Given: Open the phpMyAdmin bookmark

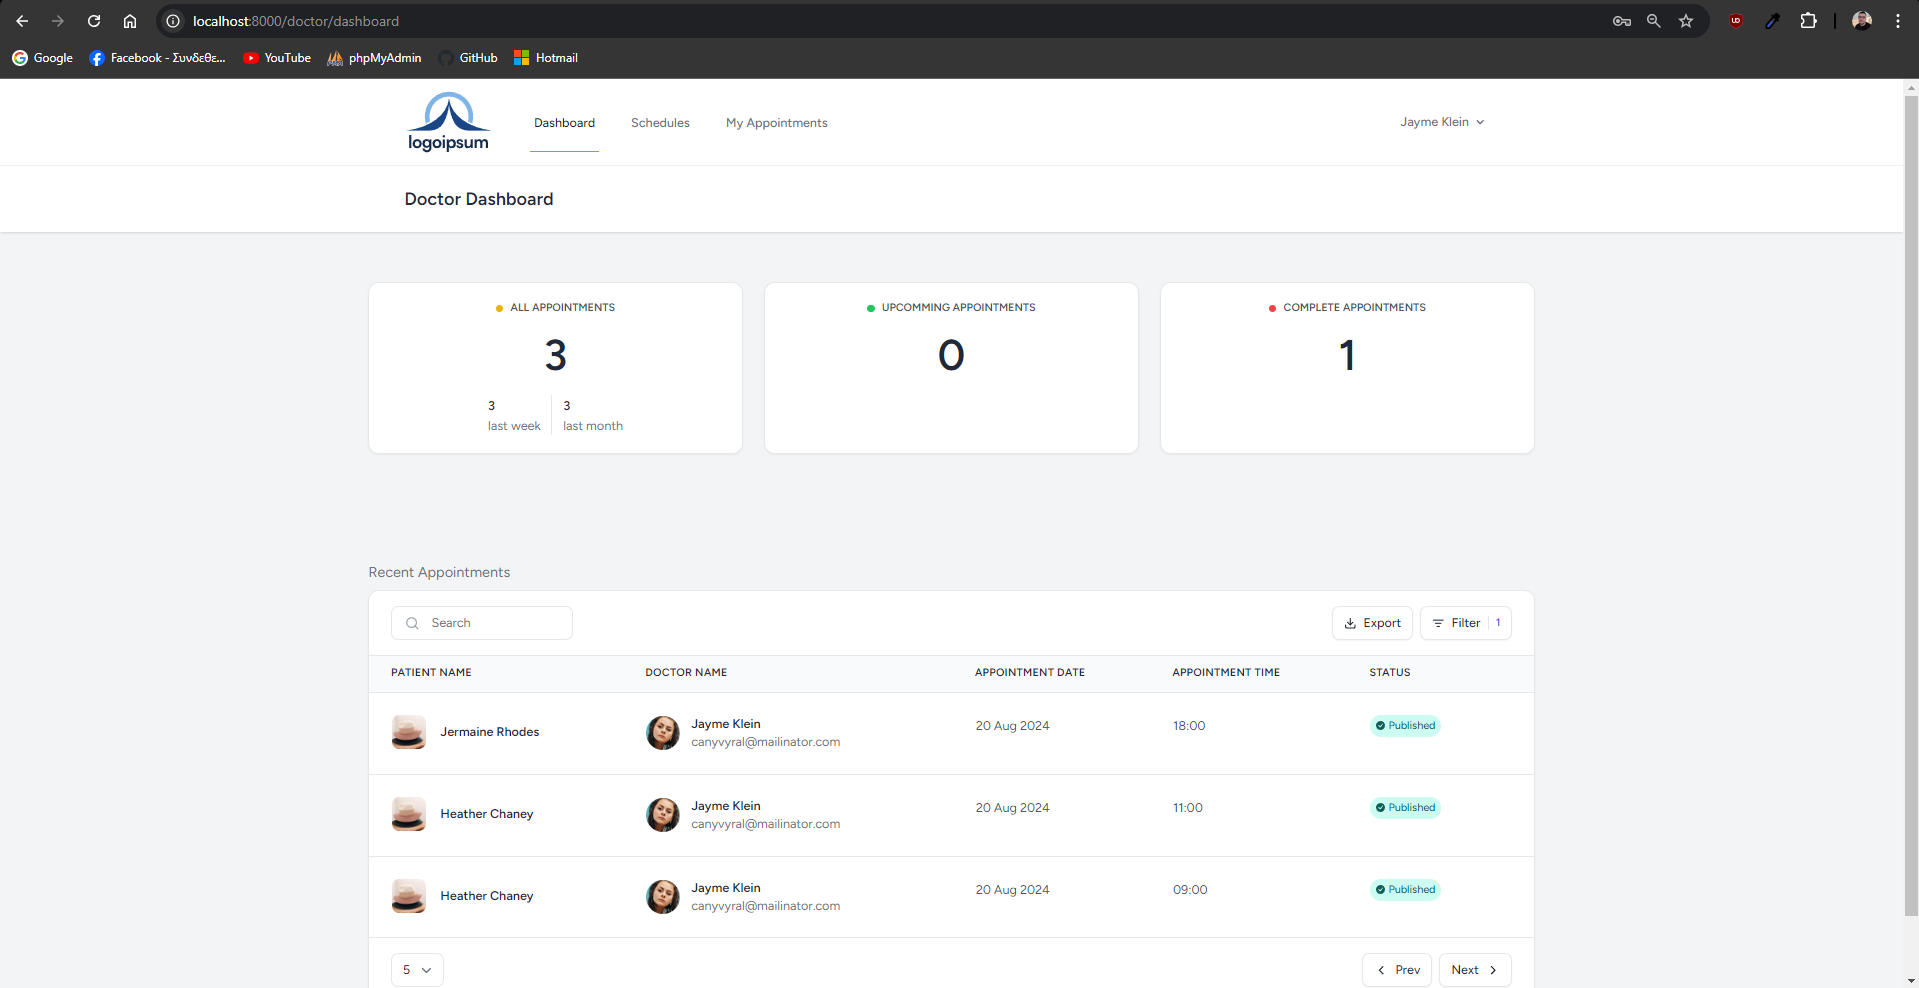Looking at the screenshot, I should (374, 58).
